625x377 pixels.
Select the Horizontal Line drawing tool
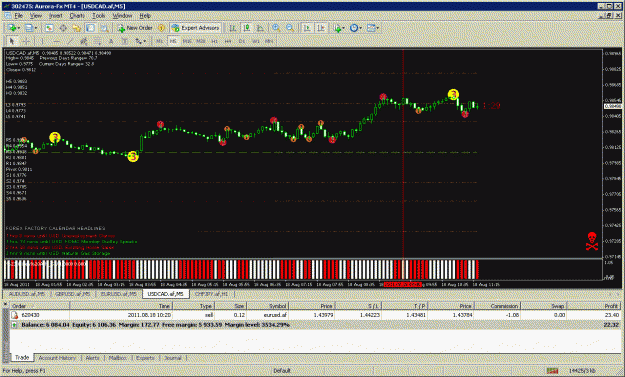tap(56, 41)
